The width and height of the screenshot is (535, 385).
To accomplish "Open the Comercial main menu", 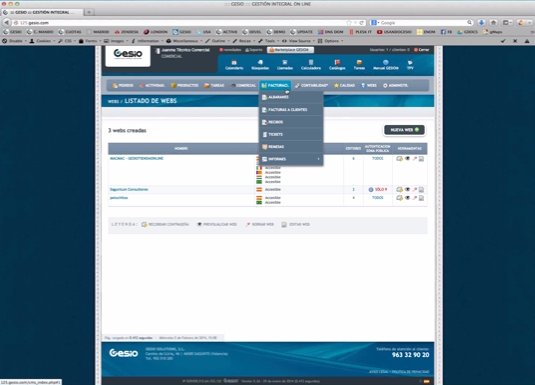I will tap(243, 85).
